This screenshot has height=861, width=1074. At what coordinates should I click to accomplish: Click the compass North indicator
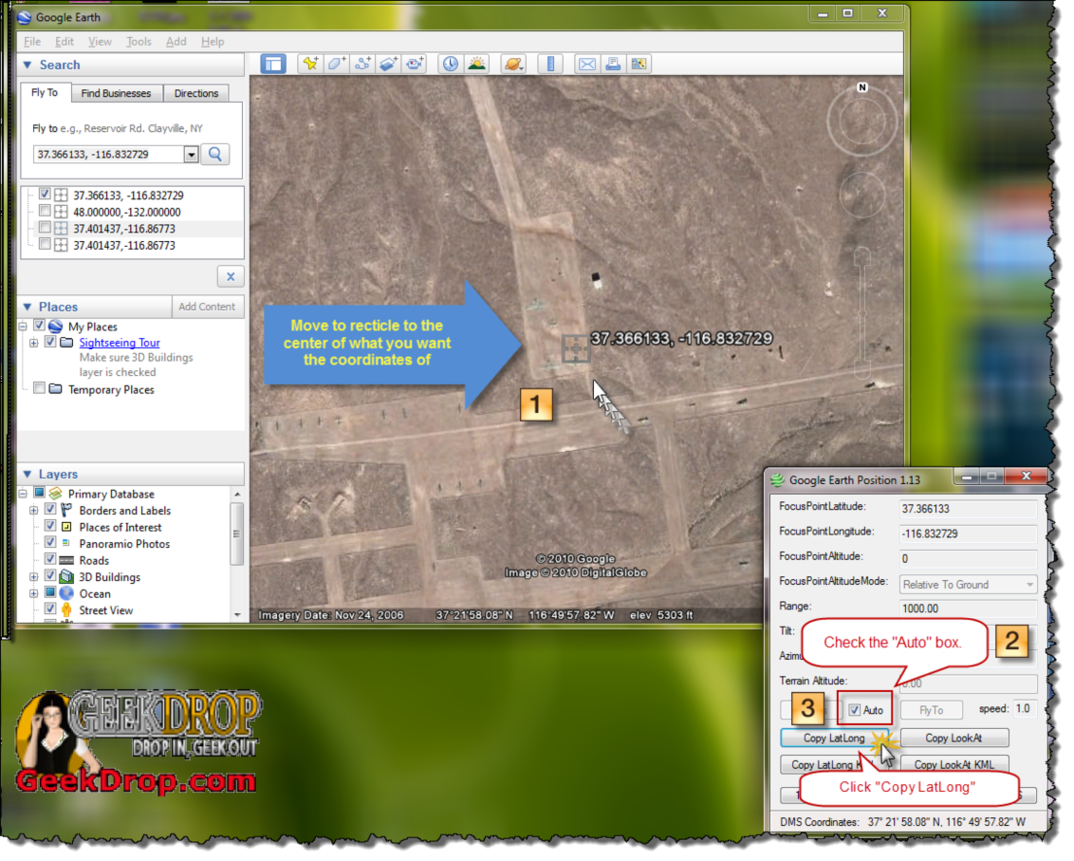[x=862, y=87]
